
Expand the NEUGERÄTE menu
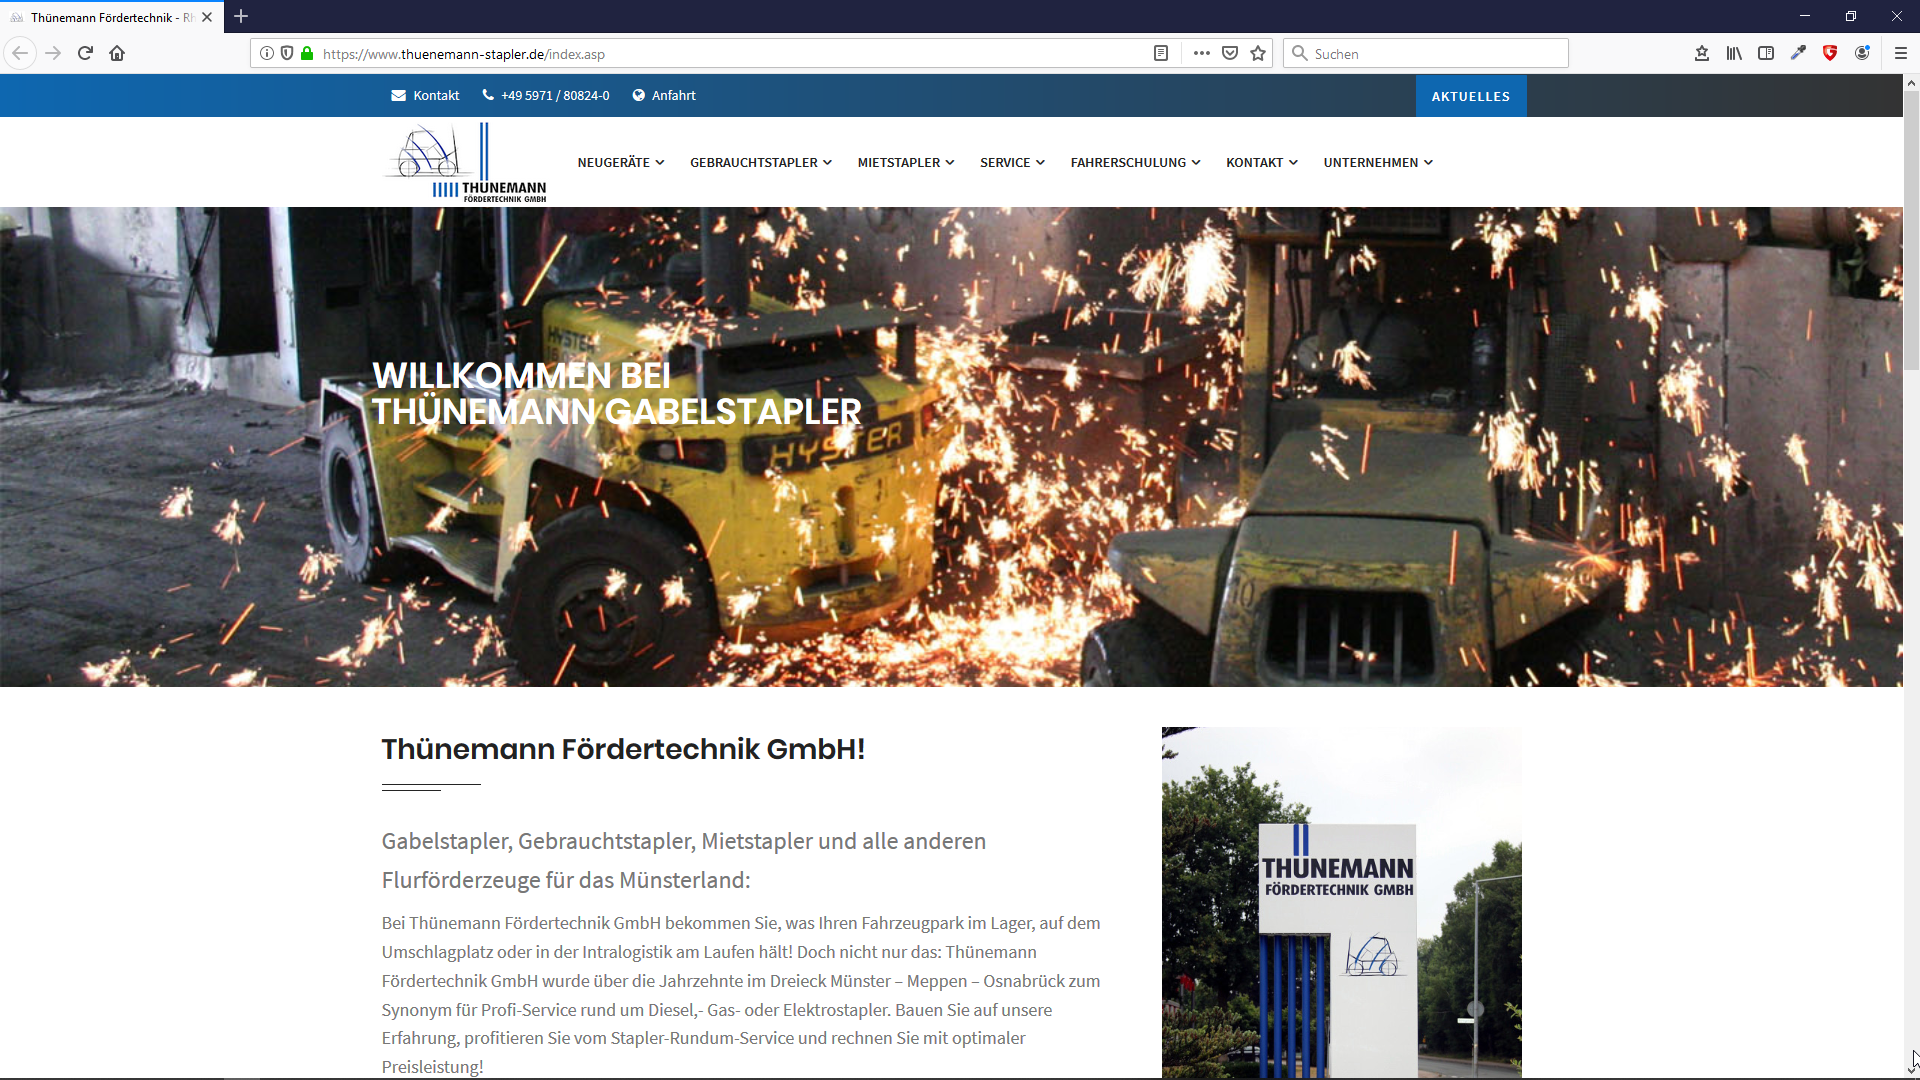(620, 162)
